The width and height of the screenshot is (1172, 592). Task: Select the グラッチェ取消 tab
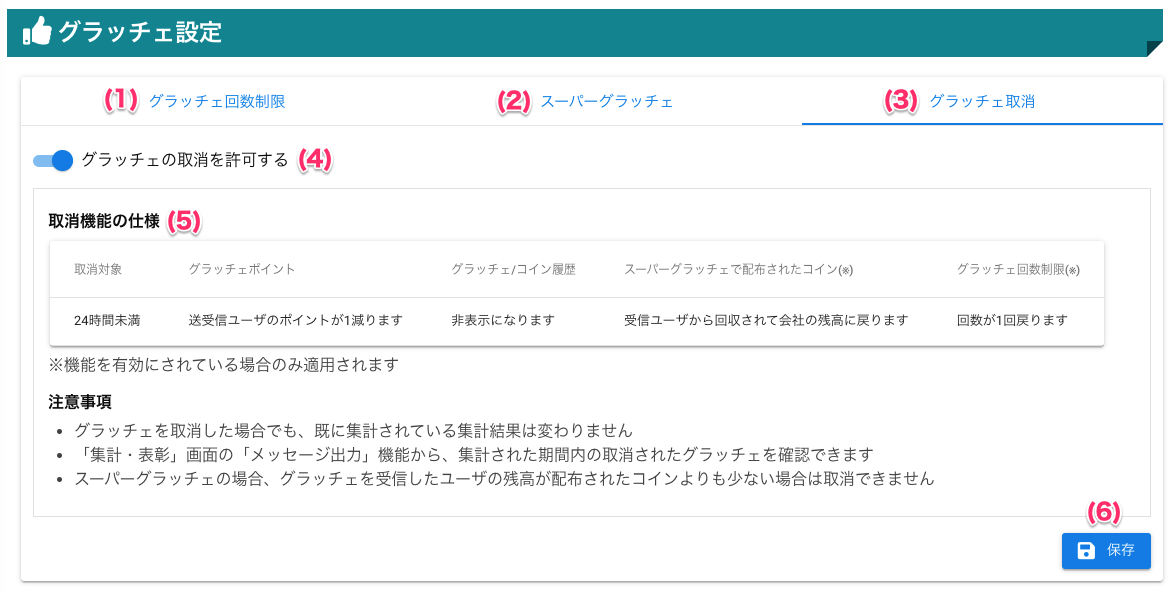[981, 102]
